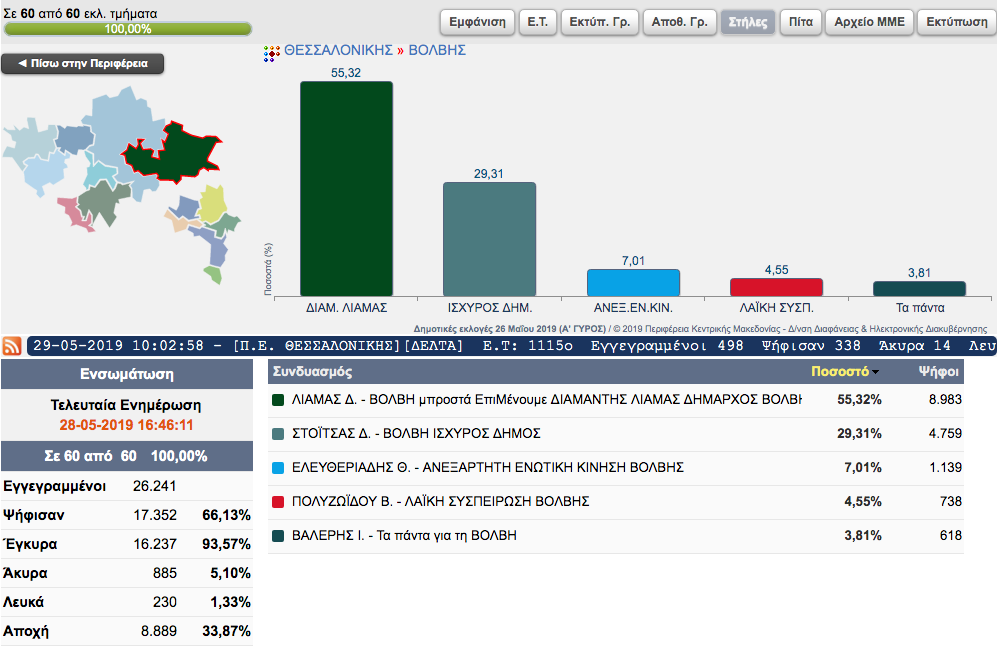Image resolution: width=997 pixels, height=646 pixels.
Task: Go back with Πίσω στην Περιφέρεια button
Action: pyautogui.click(x=83, y=64)
